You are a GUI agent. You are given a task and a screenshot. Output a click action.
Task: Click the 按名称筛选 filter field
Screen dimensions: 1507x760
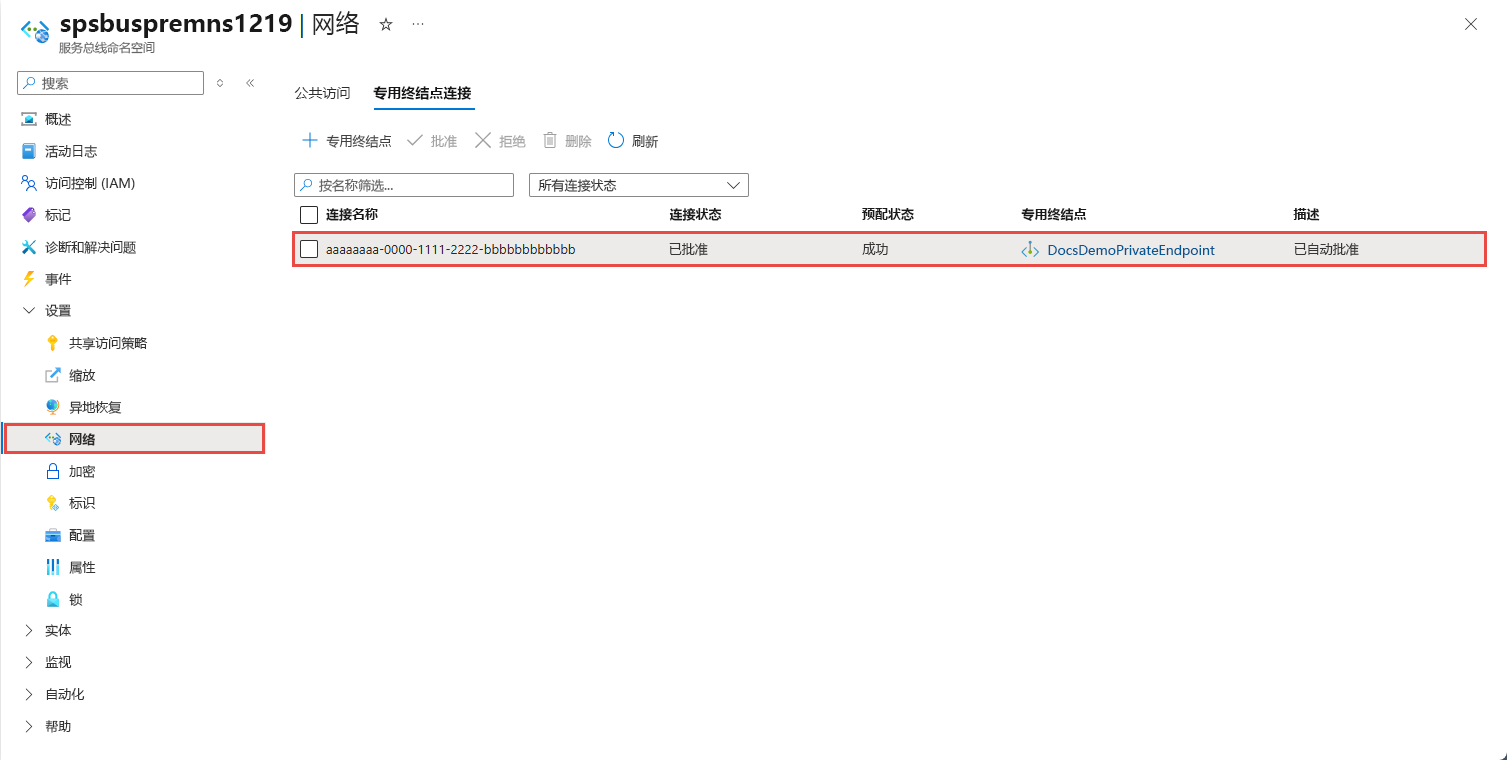click(404, 185)
